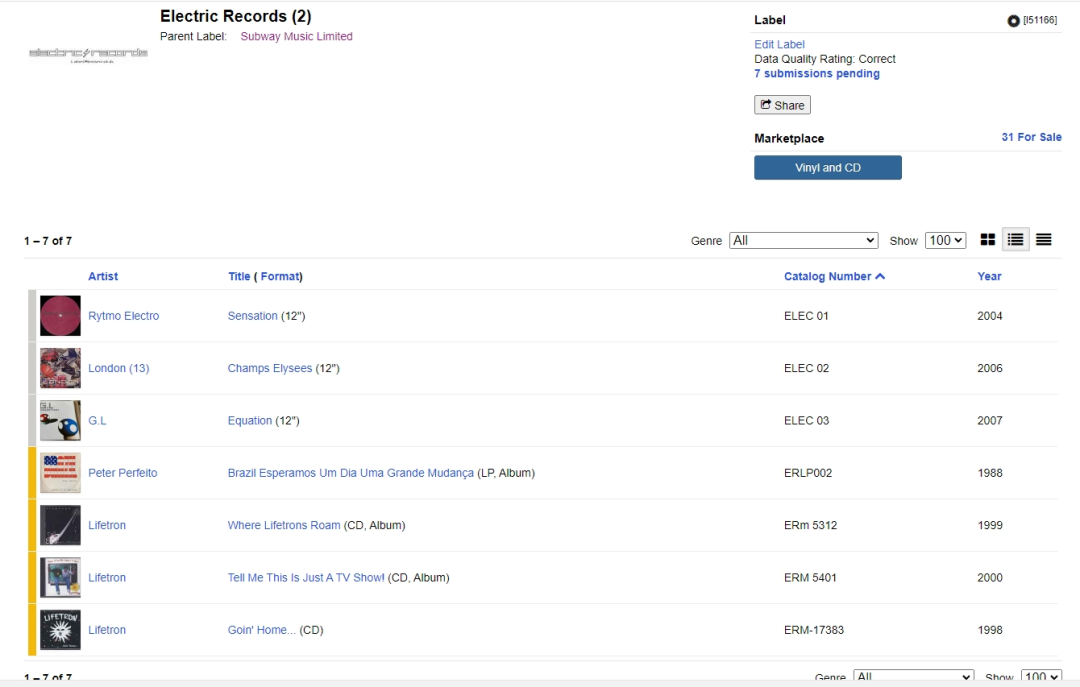Open the Genre filter dropdown
The image size is (1080, 687).
pos(804,240)
